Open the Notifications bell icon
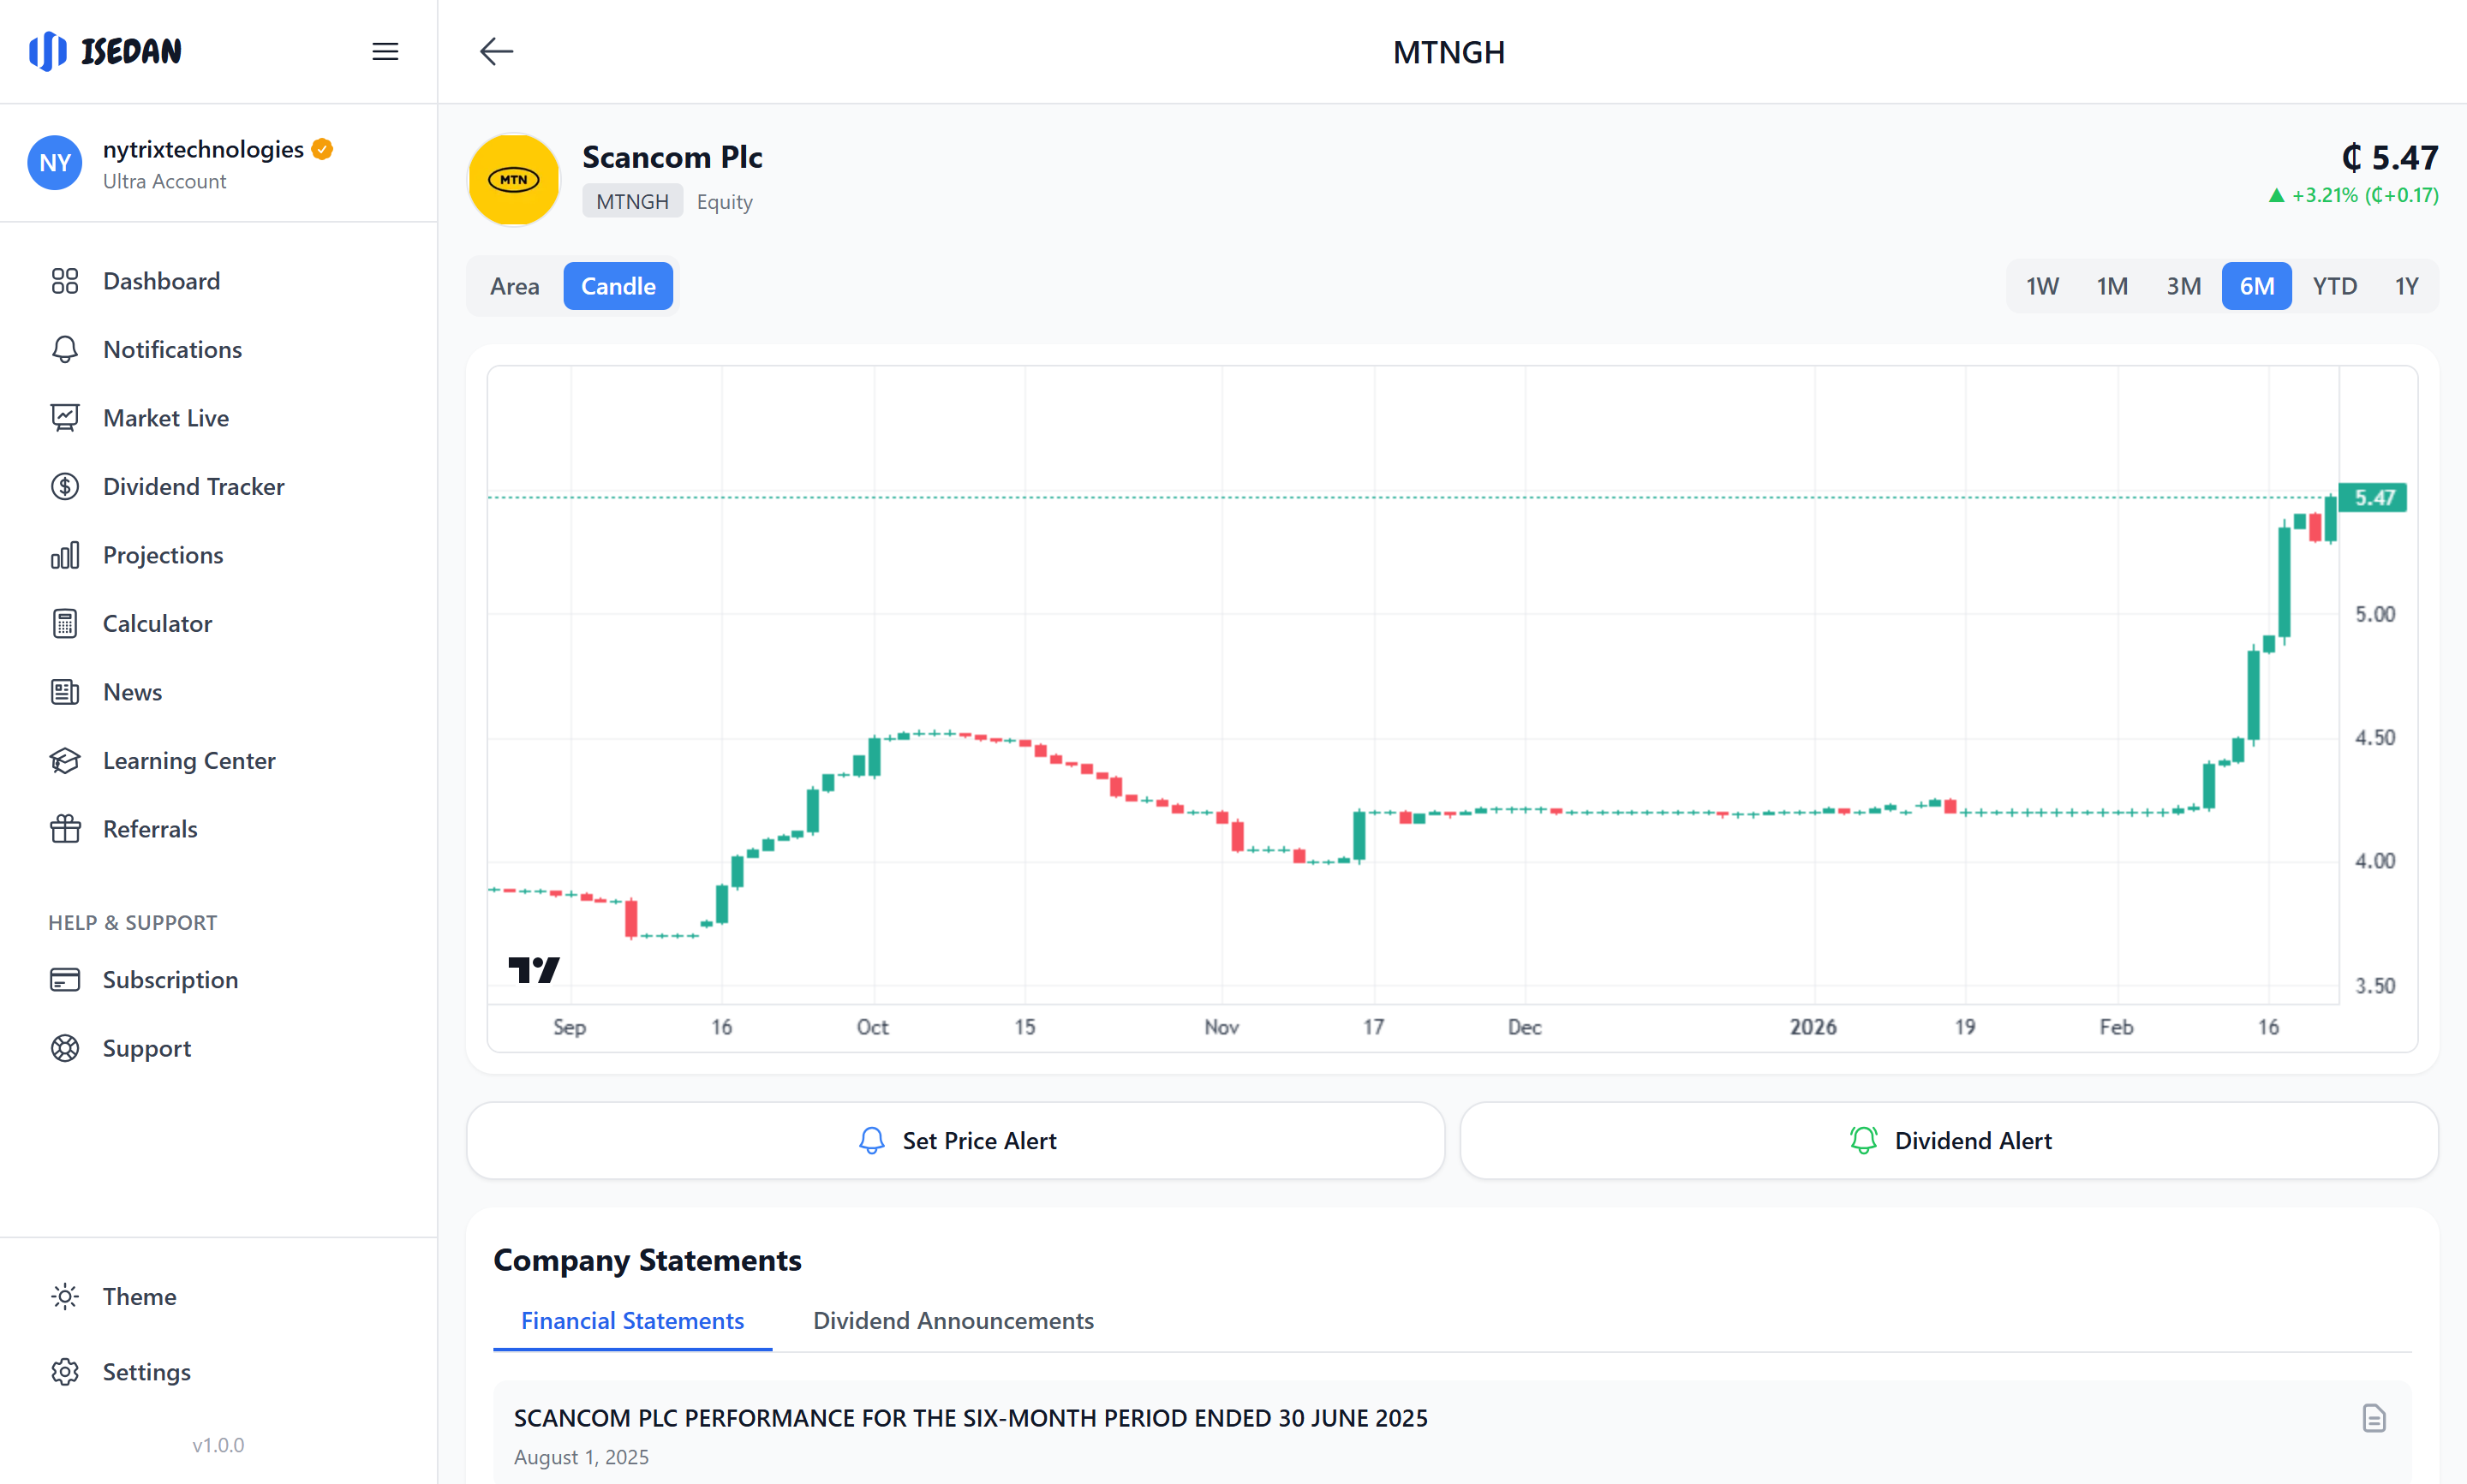Image resolution: width=2467 pixels, height=1484 pixels. click(x=64, y=349)
